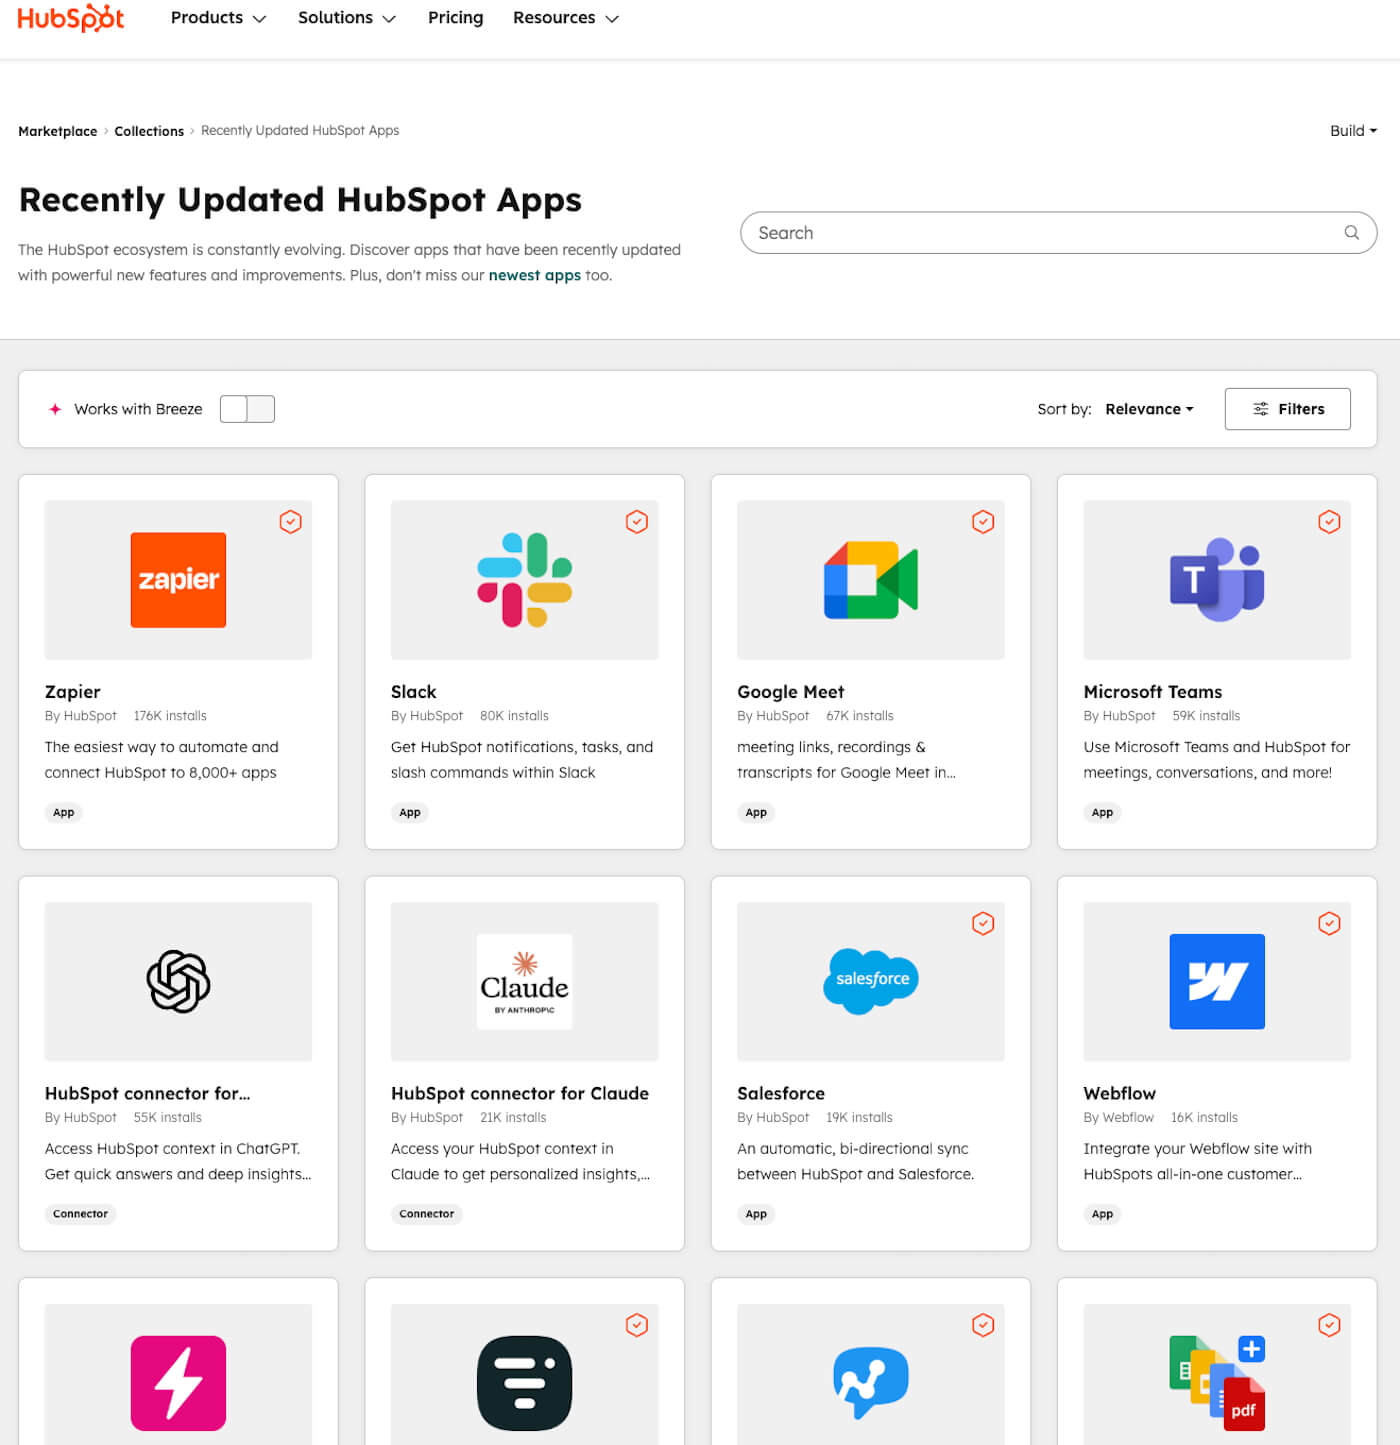
Task: Expand the Products menu
Action: coord(218,18)
